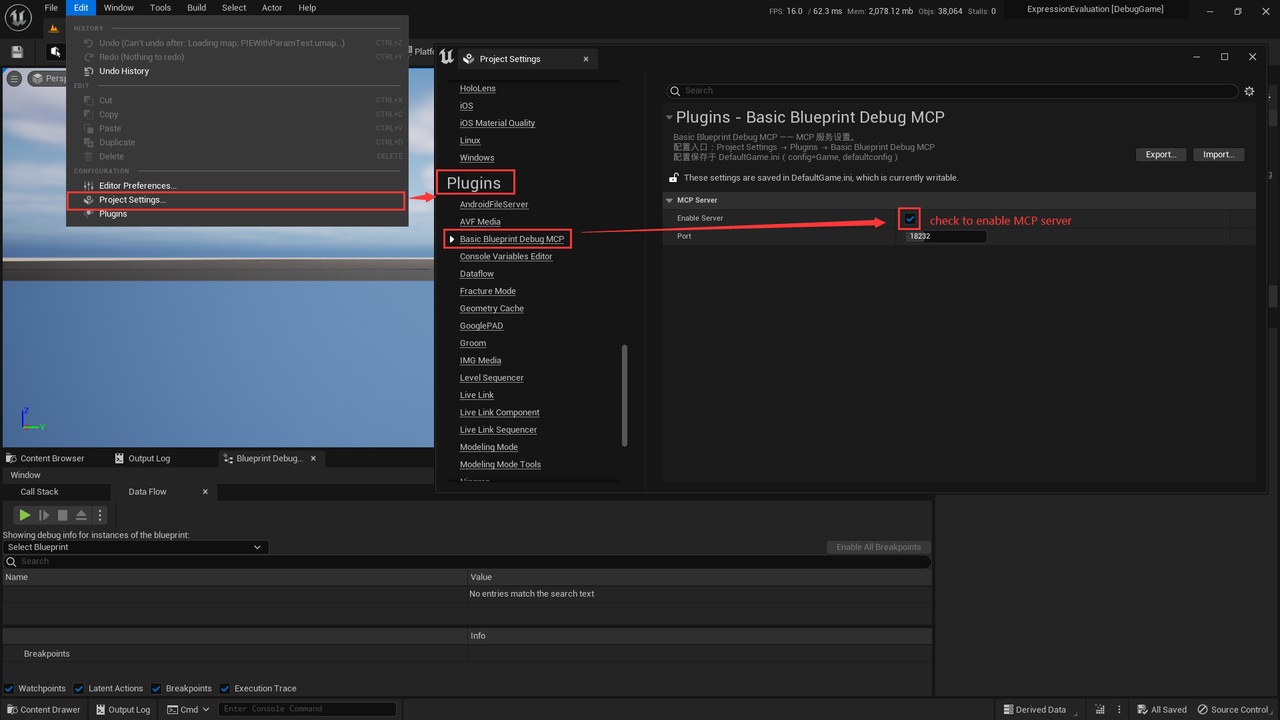The image size is (1280, 720).
Task: Open Output Log from bottom status bar
Action: (x=122, y=710)
